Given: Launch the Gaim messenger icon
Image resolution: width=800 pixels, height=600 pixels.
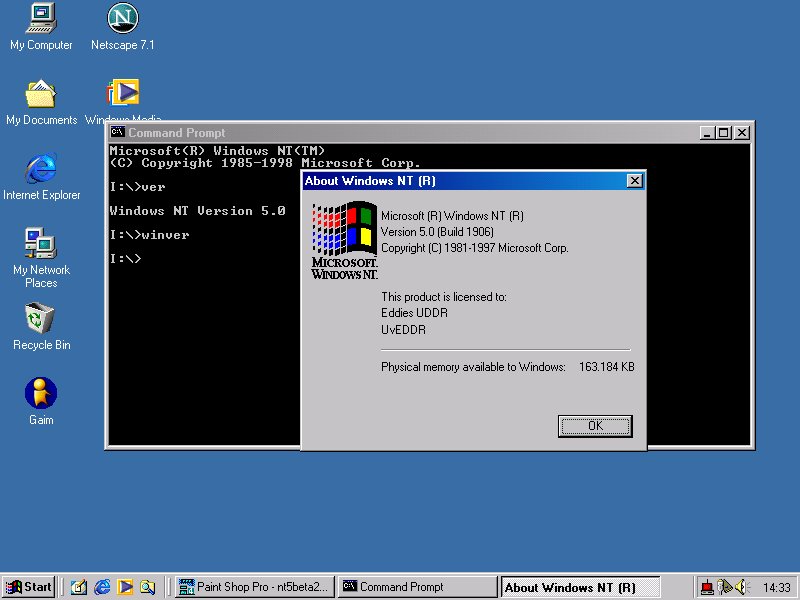Looking at the screenshot, I should coord(41,394).
